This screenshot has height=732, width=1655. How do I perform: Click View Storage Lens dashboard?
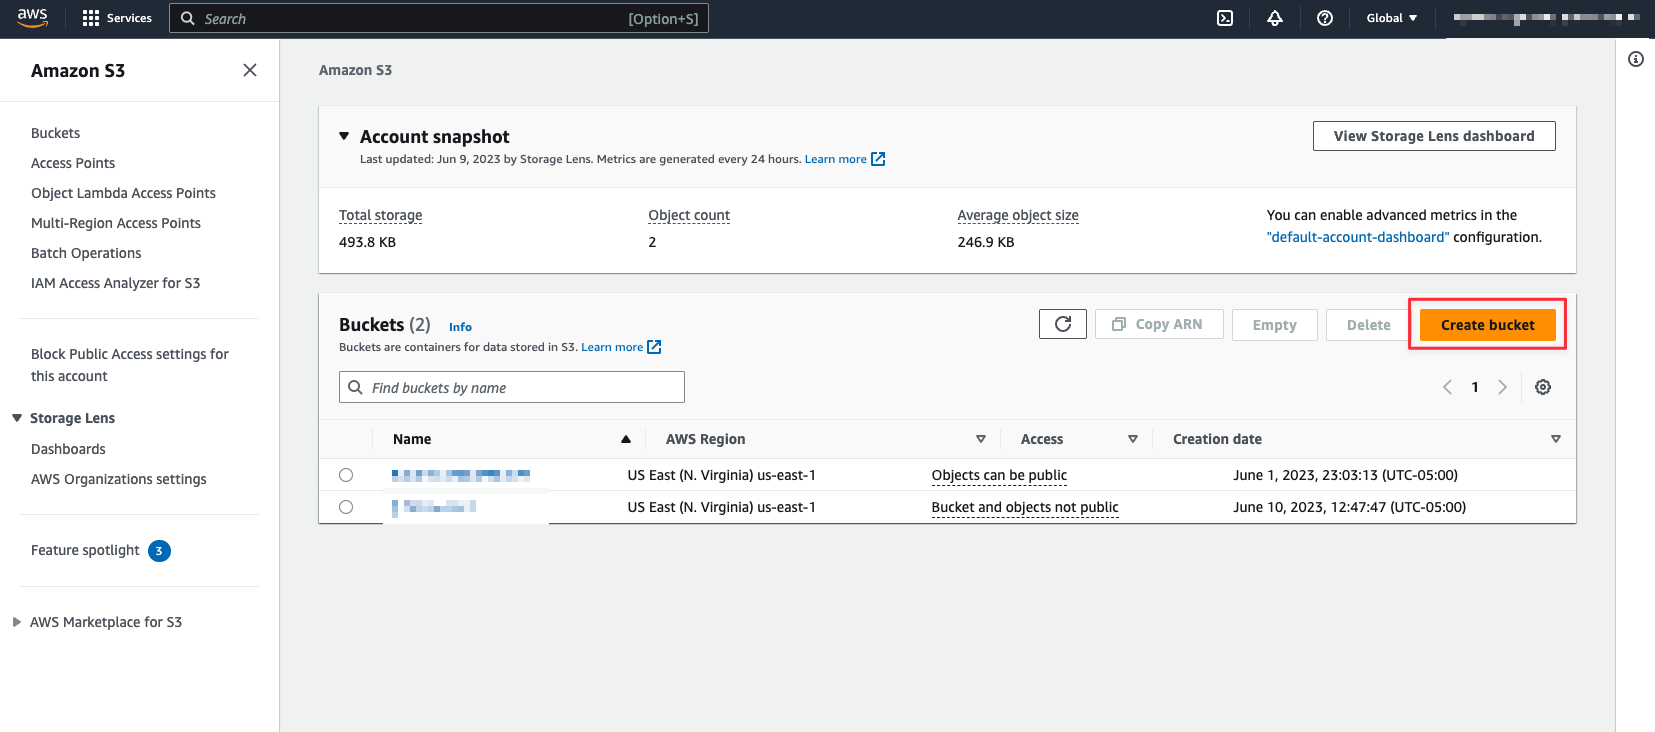coord(1434,136)
